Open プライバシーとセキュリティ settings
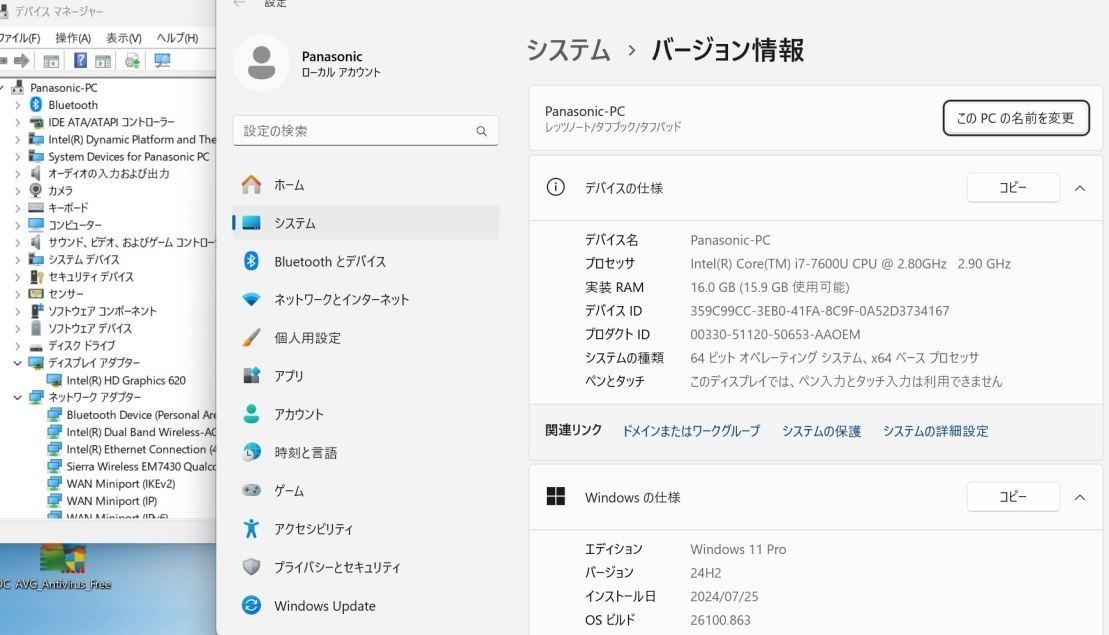 366,567
